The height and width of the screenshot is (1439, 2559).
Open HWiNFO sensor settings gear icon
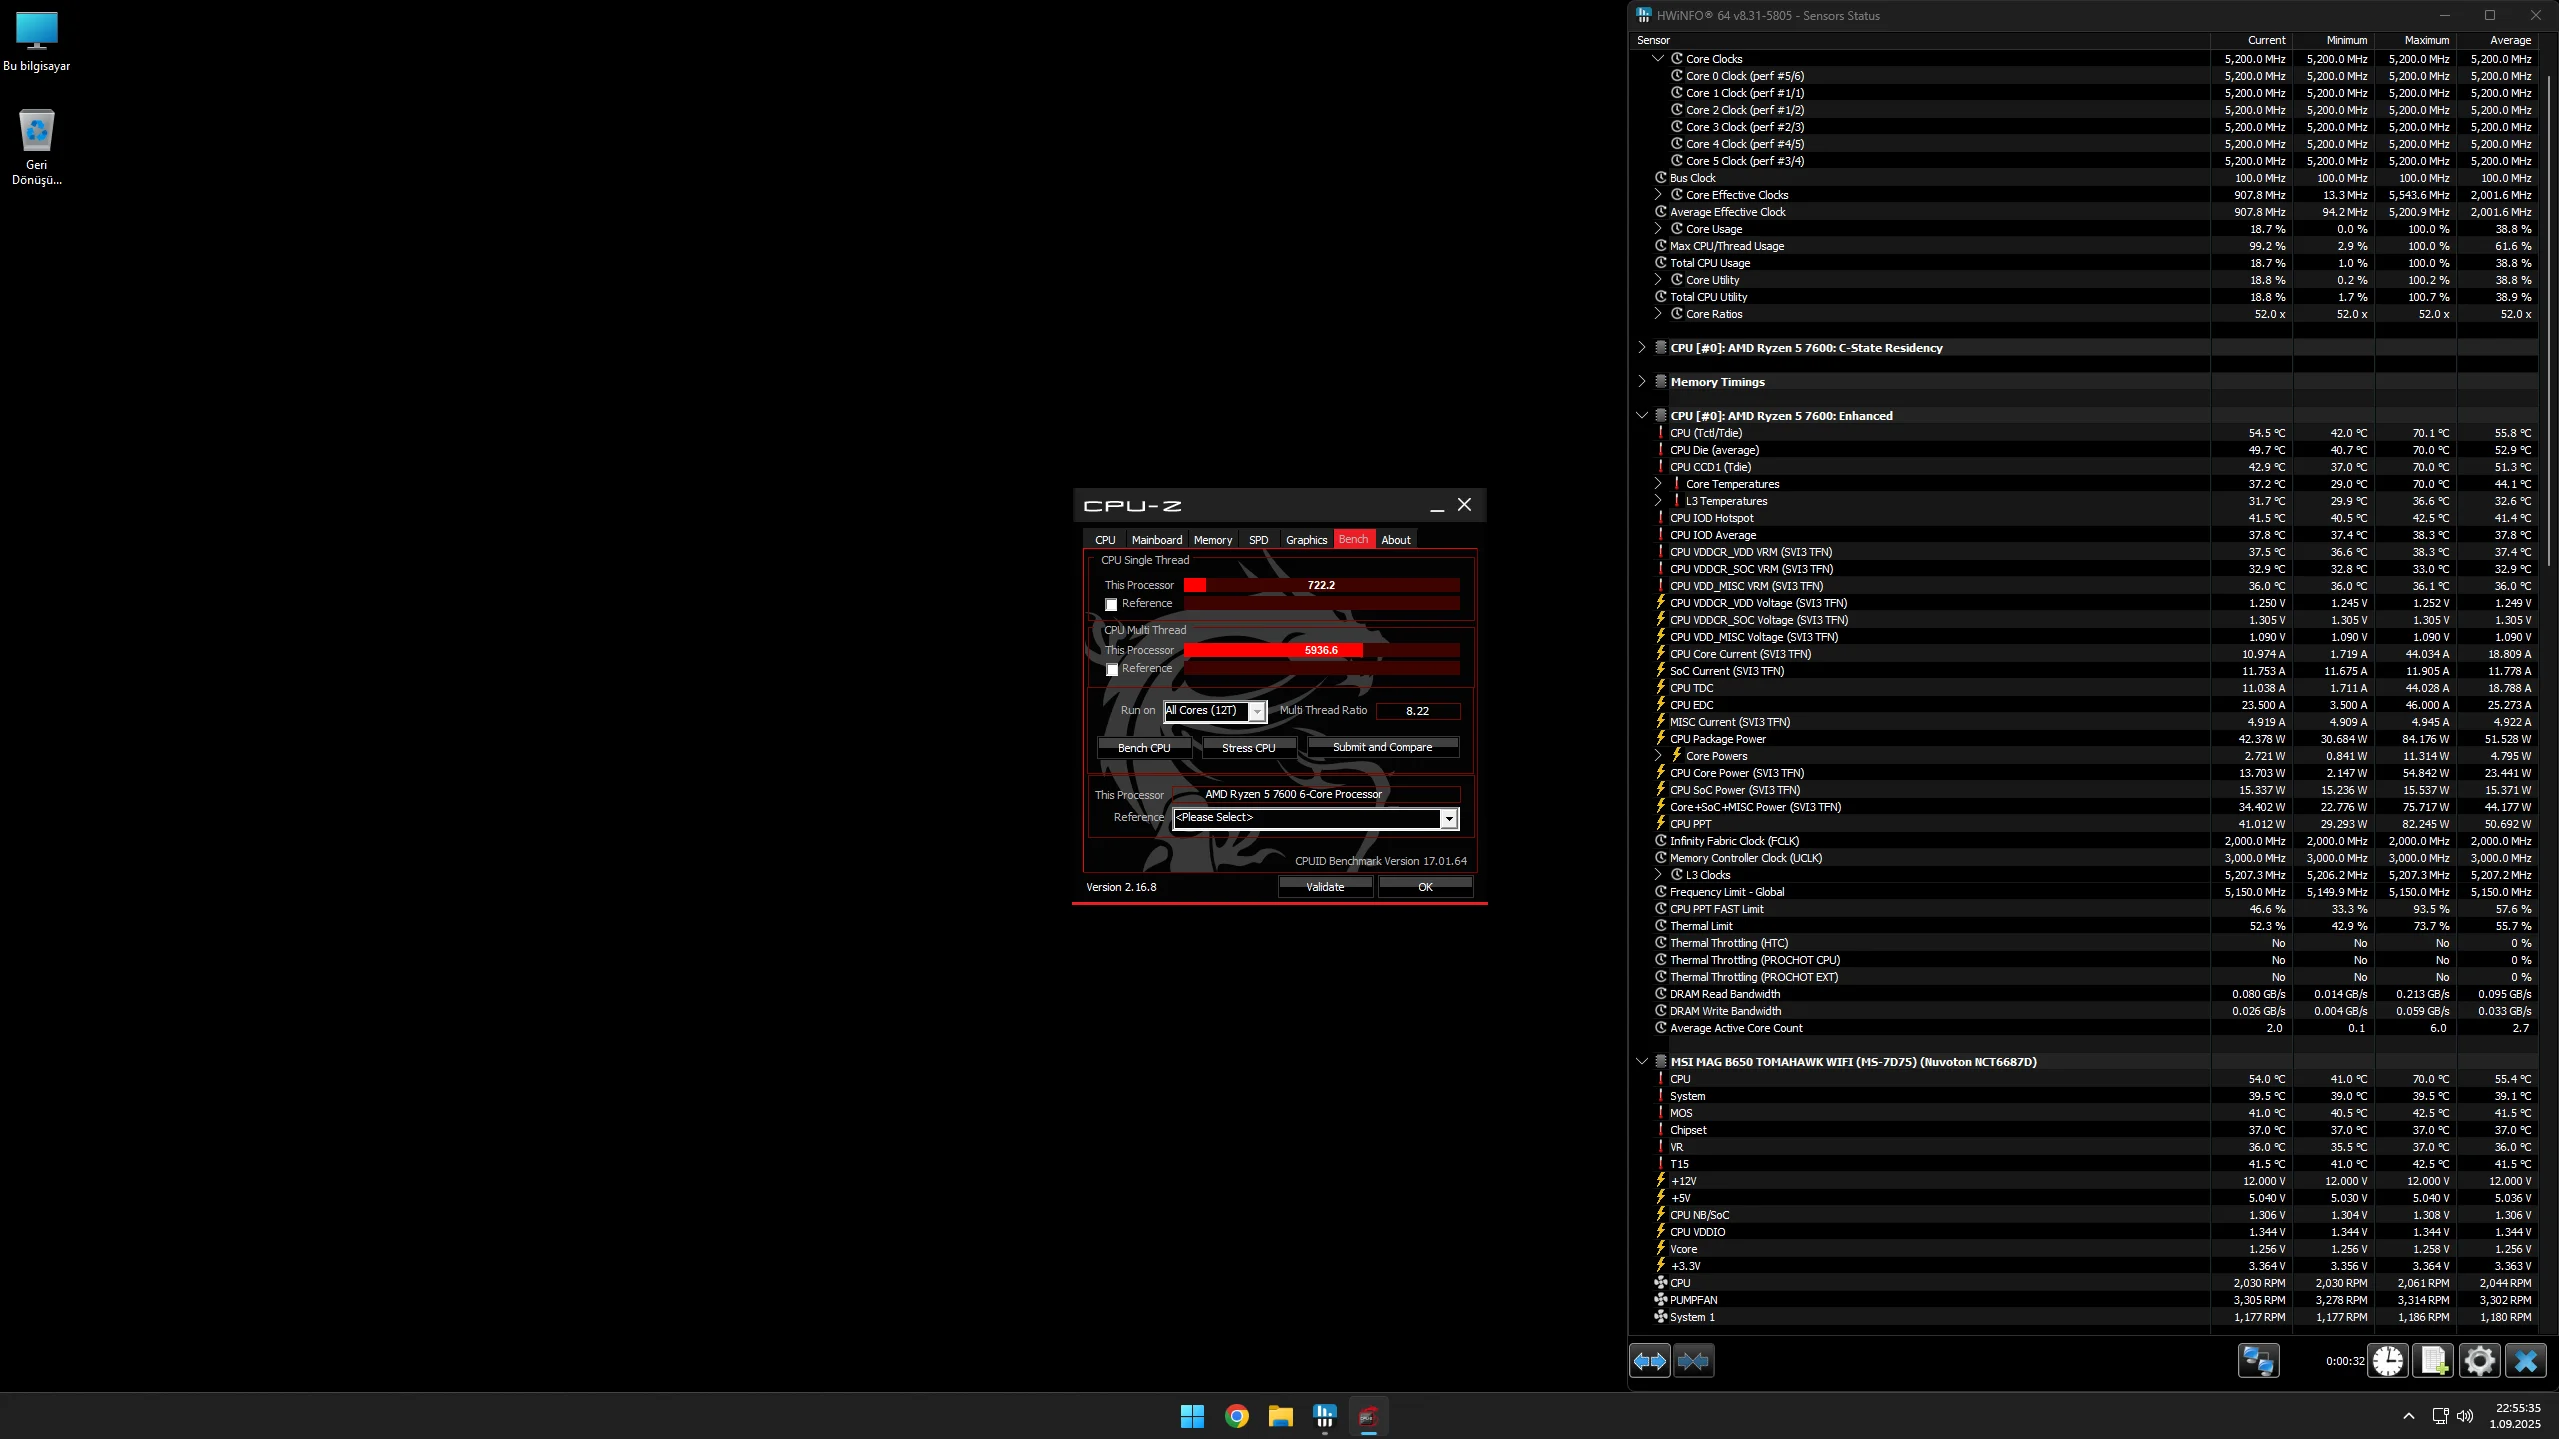click(x=2479, y=1361)
